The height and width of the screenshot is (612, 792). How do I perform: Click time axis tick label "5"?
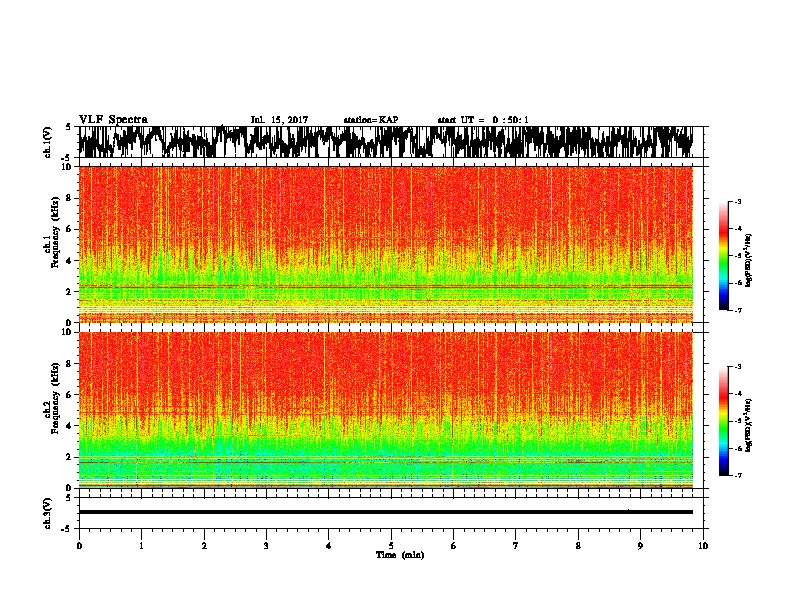pyautogui.click(x=391, y=545)
